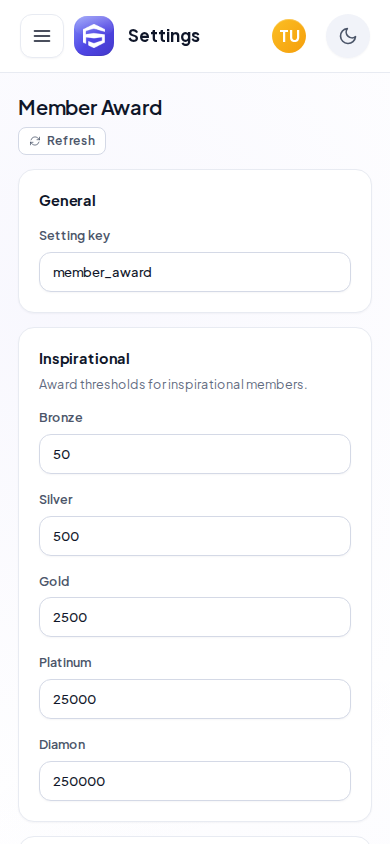Viewport: 390px width, 844px height.
Task: Click the Bronze threshold field showing 50
Action: pyautogui.click(x=195, y=454)
